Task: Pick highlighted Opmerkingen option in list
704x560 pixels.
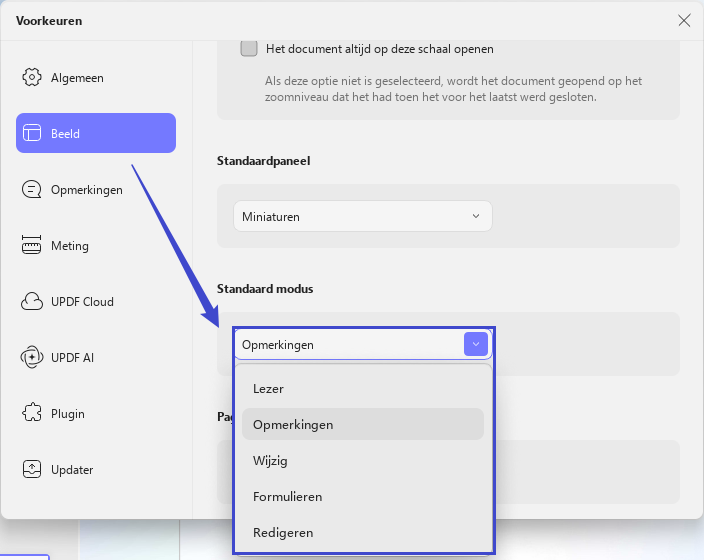Action: [x=363, y=424]
